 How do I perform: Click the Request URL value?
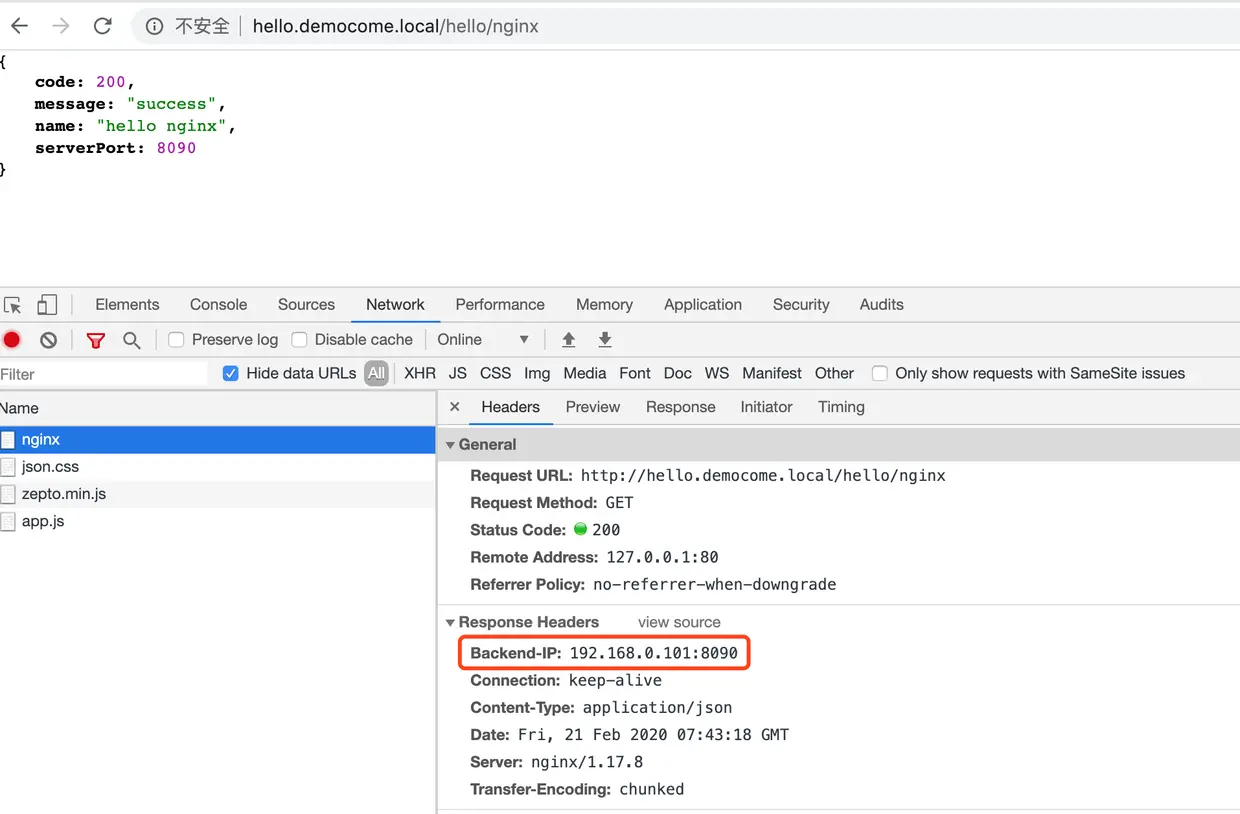(x=763, y=476)
